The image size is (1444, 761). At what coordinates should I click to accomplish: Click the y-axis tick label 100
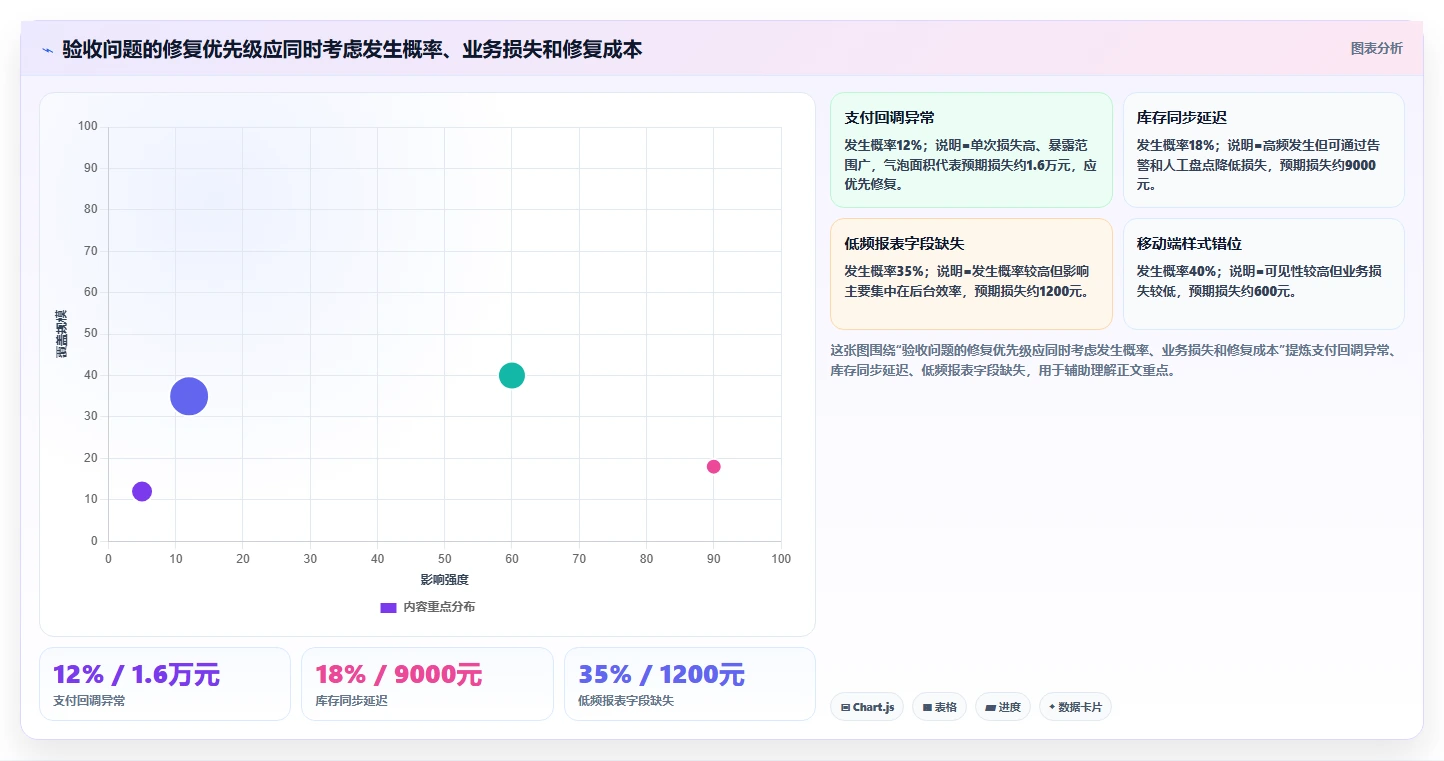(88, 126)
